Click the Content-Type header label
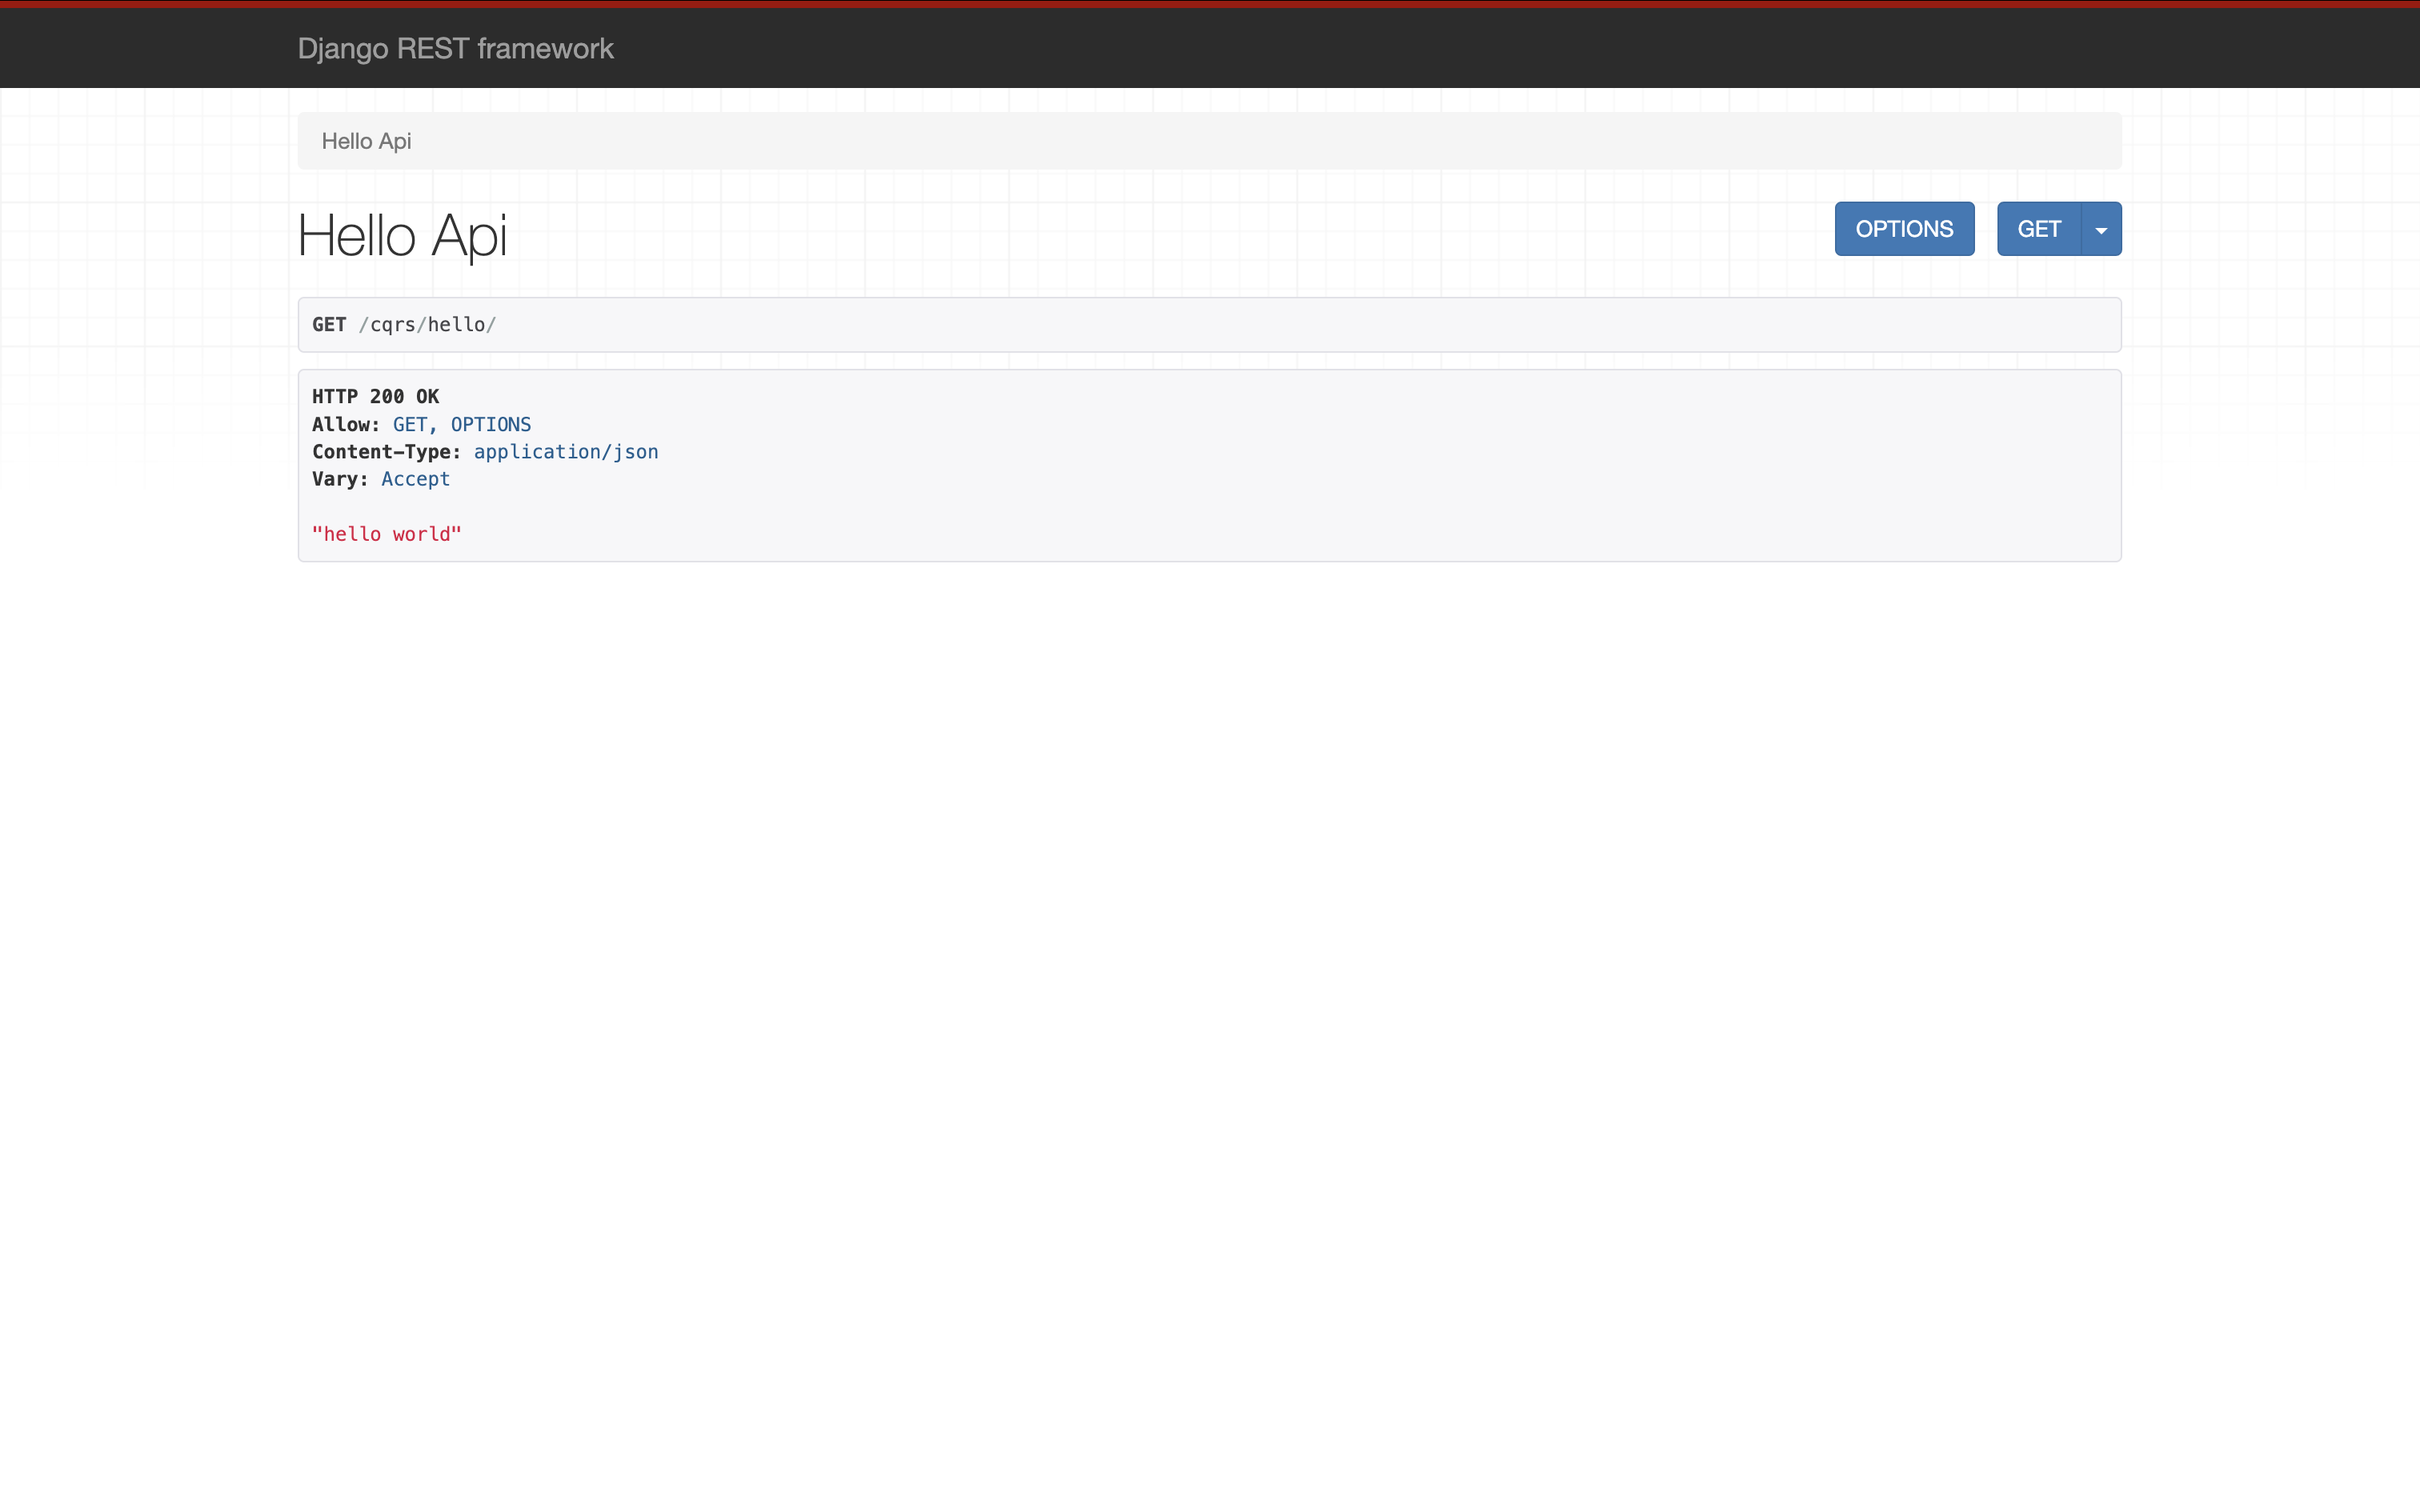The height and width of the screenshot is (1512, 2420). click(386, 452)
